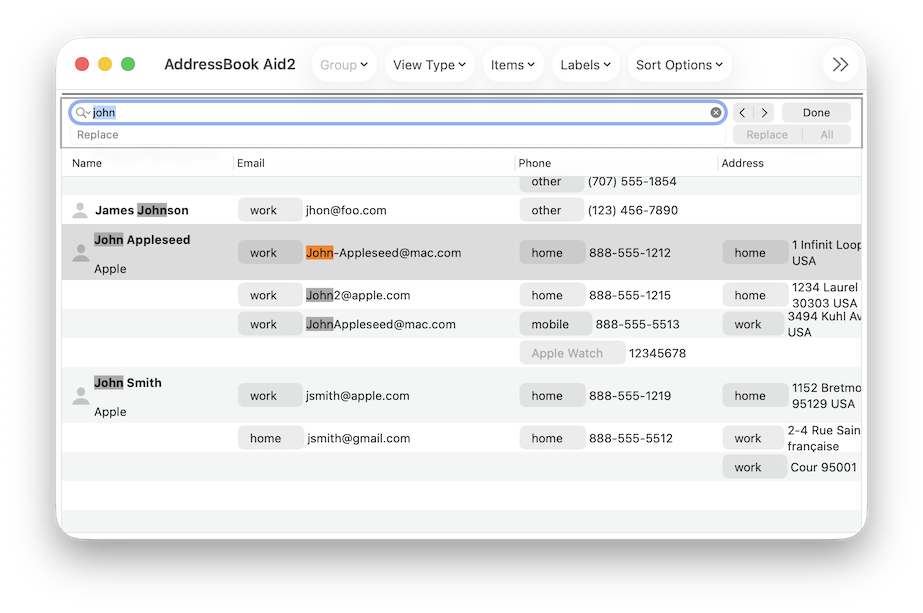Click address 1 Infinit Loop USA
Image resolution: width=923 pixels, height=613 pixels.
826,253
